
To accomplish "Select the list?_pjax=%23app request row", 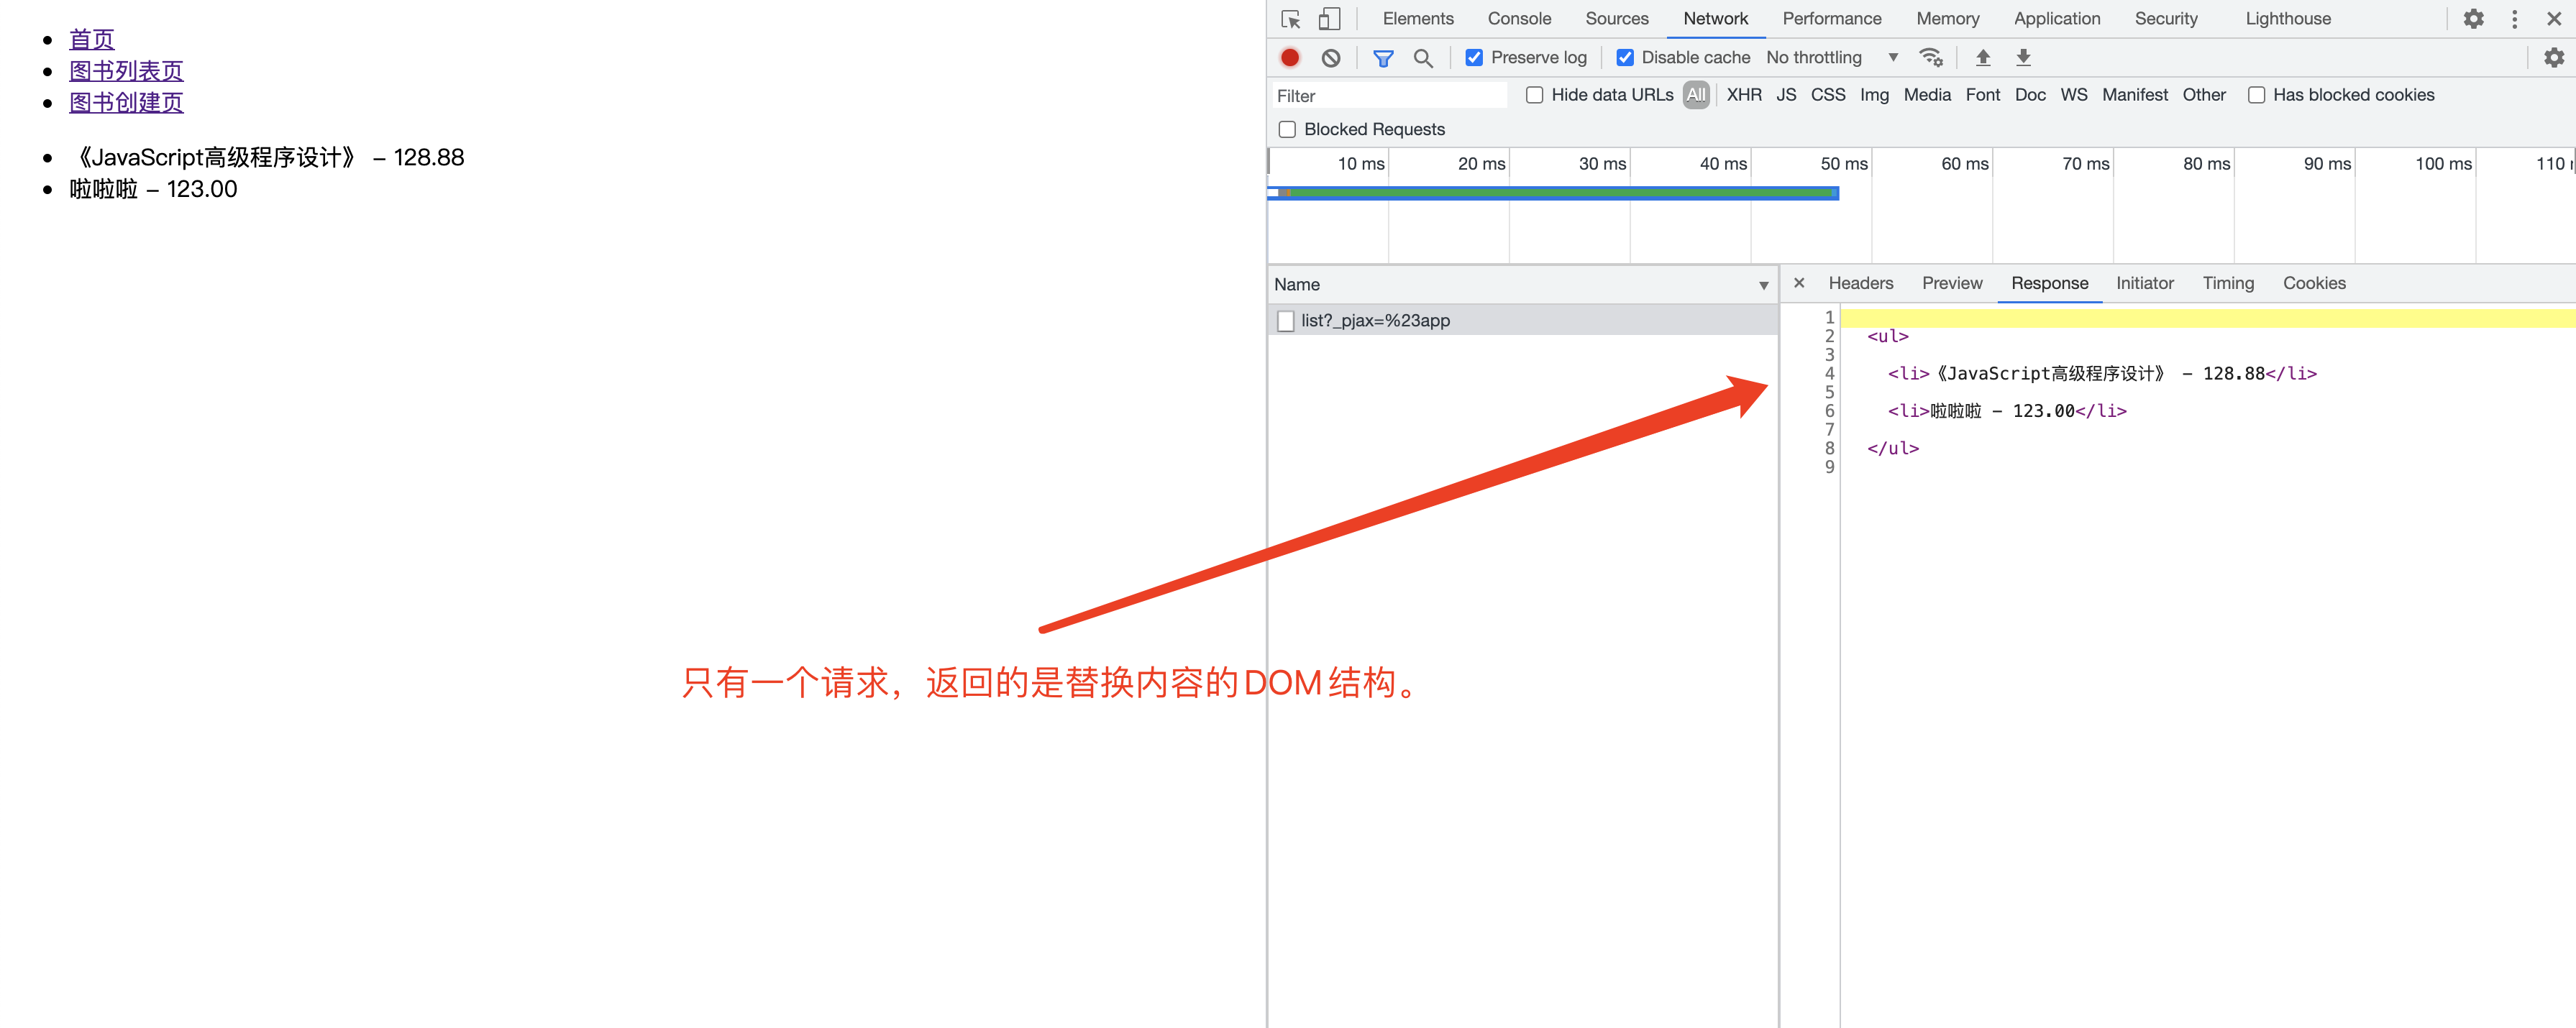I will [1522, 320].
